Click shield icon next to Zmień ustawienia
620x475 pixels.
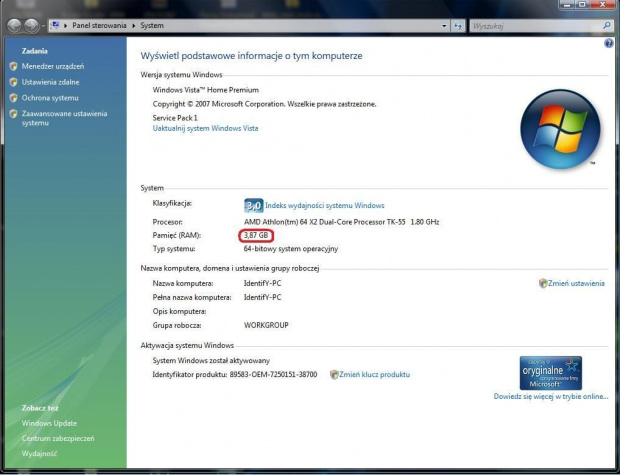[x=543, y=284]
